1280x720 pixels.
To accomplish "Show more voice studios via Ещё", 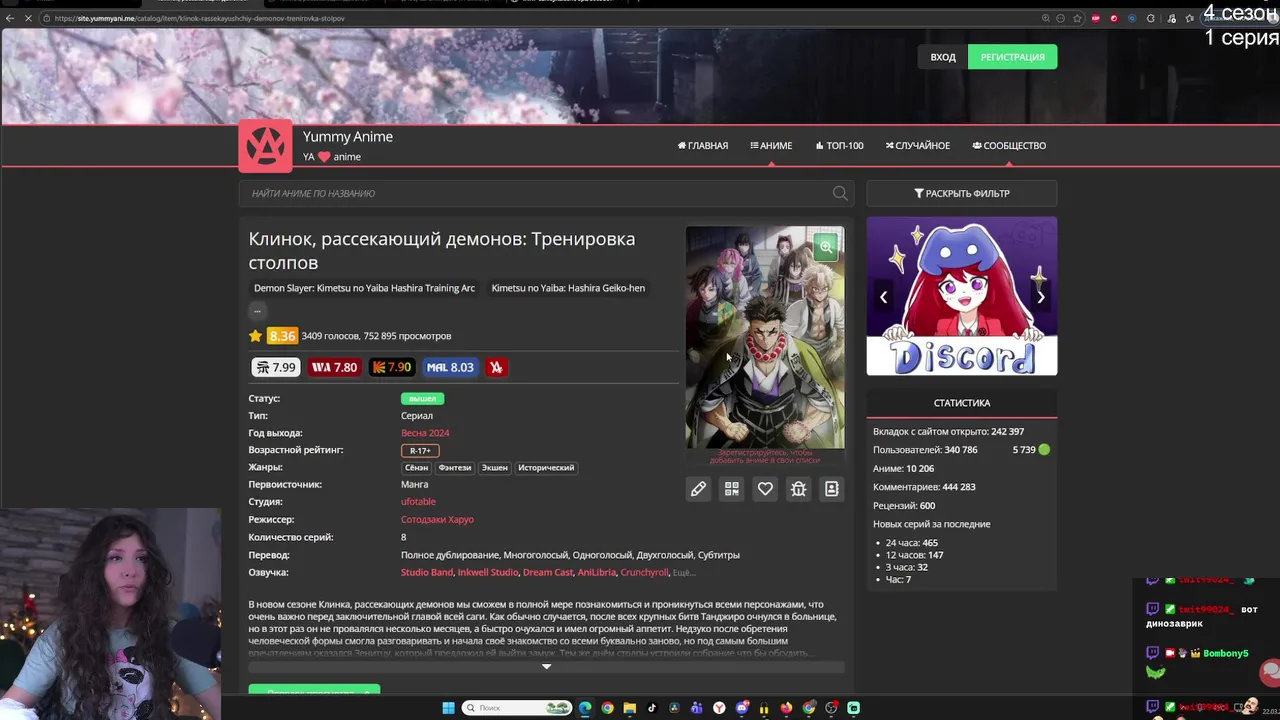I will coord(683,573).
